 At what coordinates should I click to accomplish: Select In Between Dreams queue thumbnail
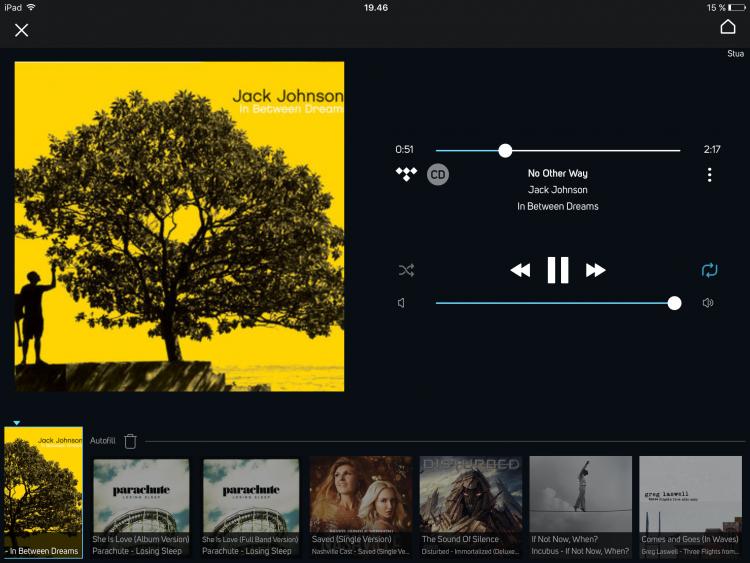43,492
